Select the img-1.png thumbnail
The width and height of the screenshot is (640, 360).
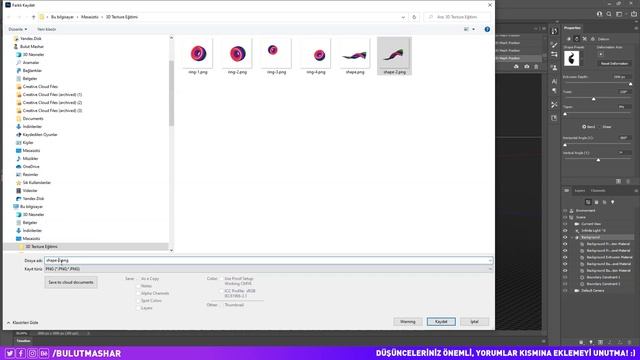(198, 56)
